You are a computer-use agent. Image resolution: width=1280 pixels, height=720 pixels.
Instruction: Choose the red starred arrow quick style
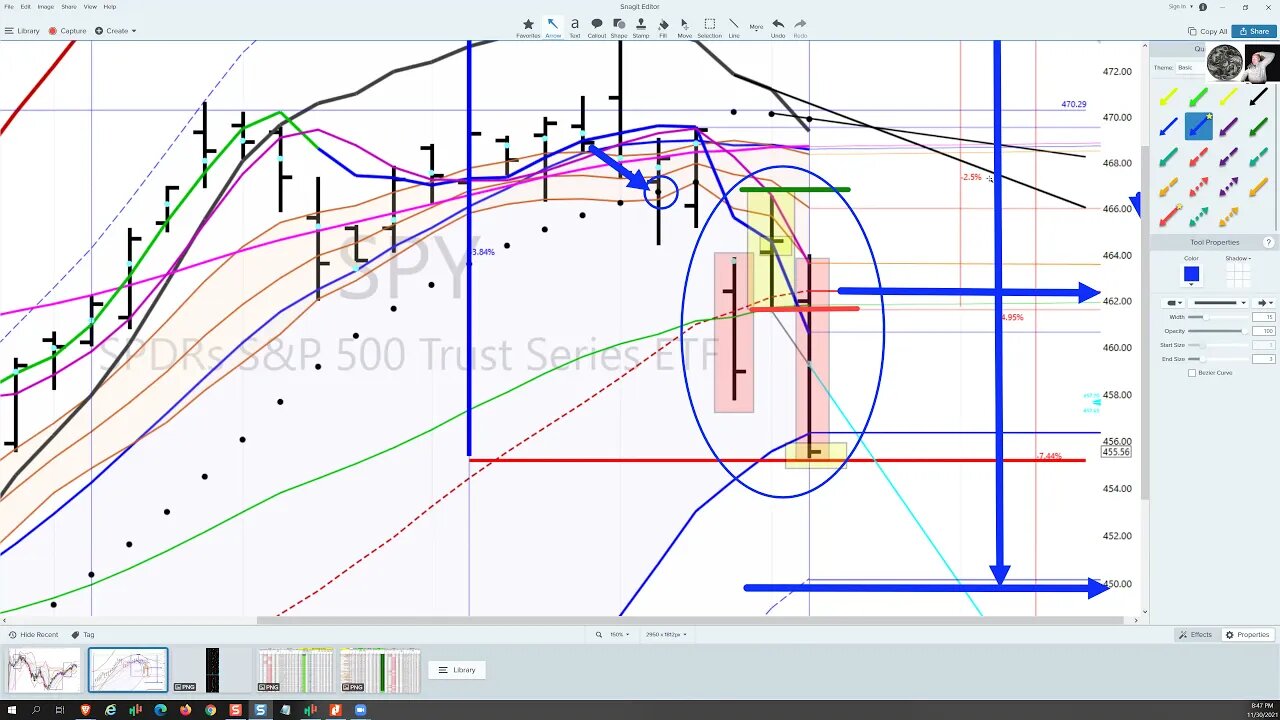click(1168, 216)
